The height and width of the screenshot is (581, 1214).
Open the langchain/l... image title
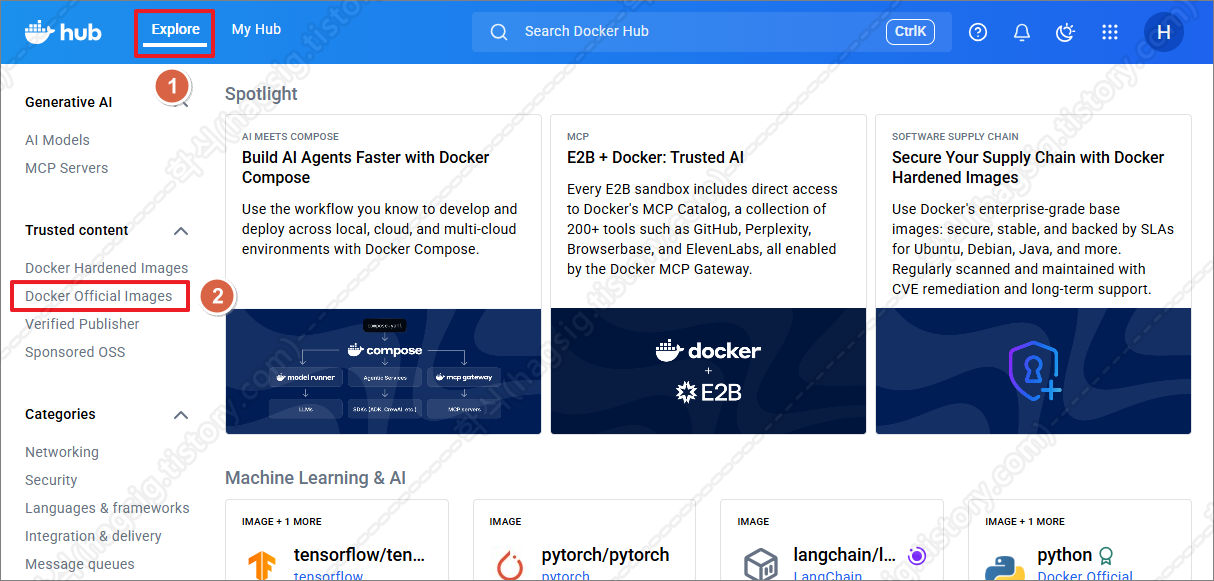pos(846,555)
